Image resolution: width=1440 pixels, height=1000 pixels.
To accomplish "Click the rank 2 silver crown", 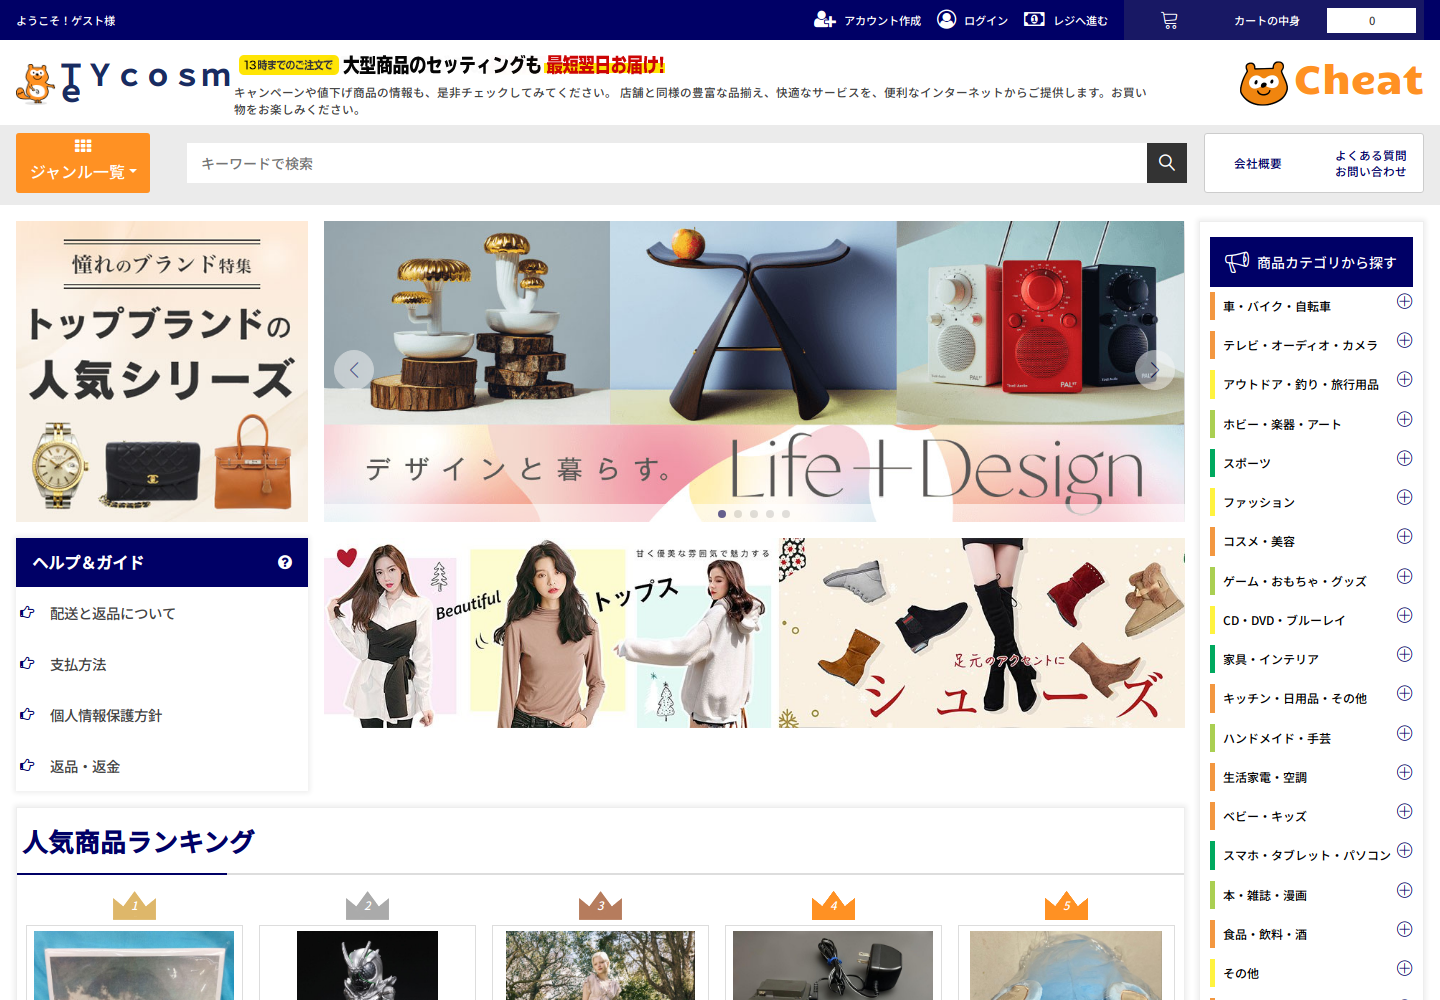I will pyautogui.click(x=367, y=905).
